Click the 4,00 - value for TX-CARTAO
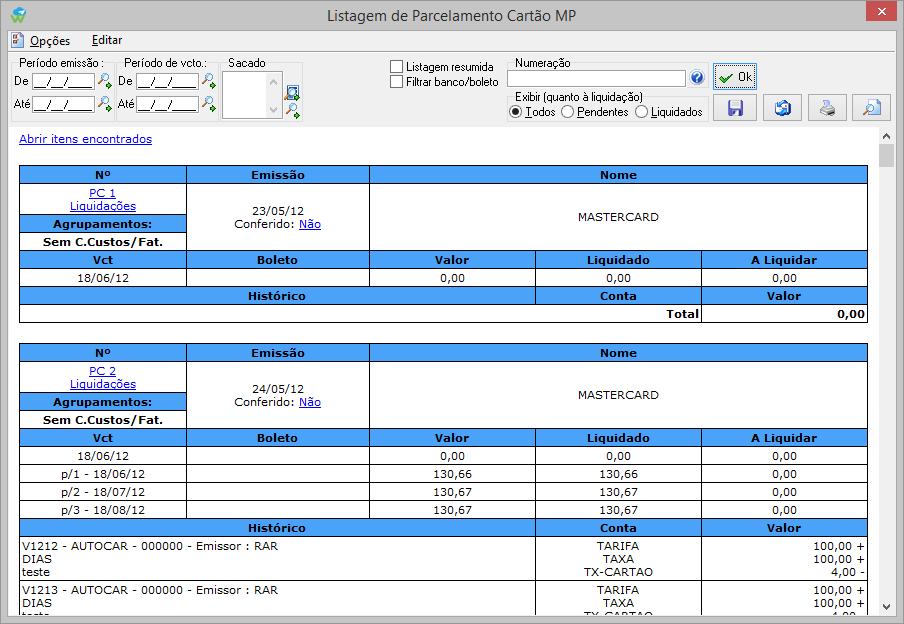The height and width of the screenshot is (624, 904). click(x=848, y=572)
